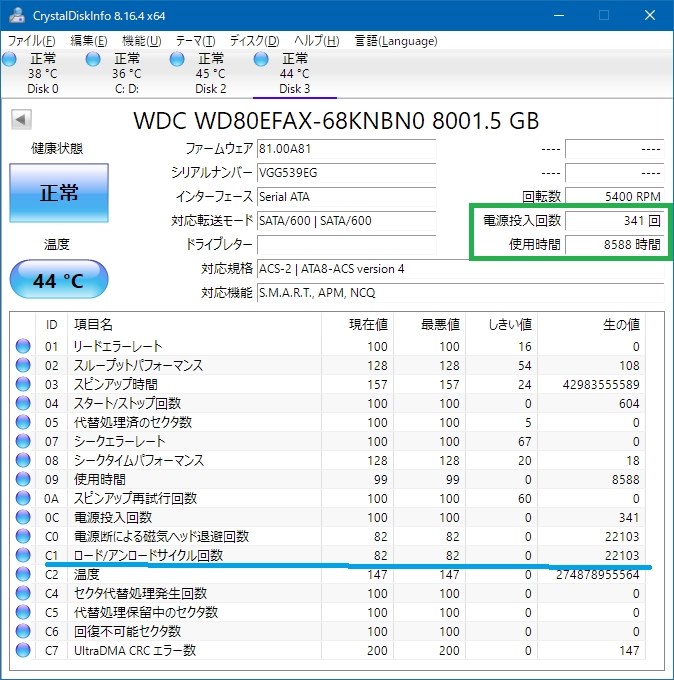Open the 言語(Language) menu

click(x=396, y=41)
